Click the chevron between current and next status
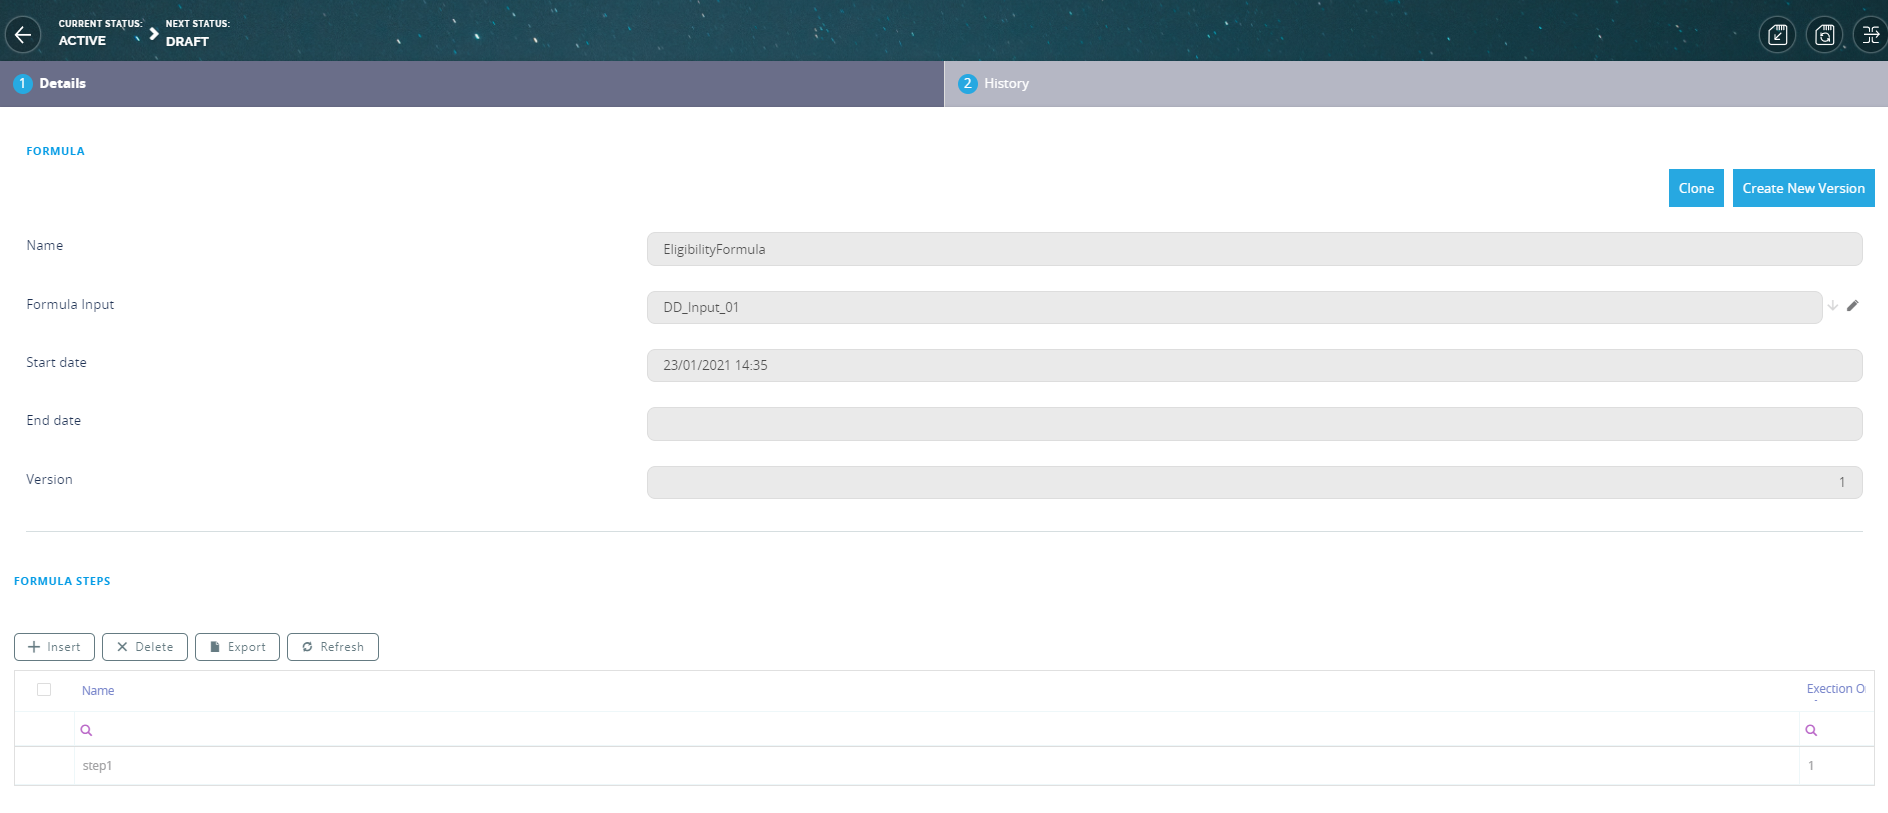1888x813 pixels. coord(153,34)
